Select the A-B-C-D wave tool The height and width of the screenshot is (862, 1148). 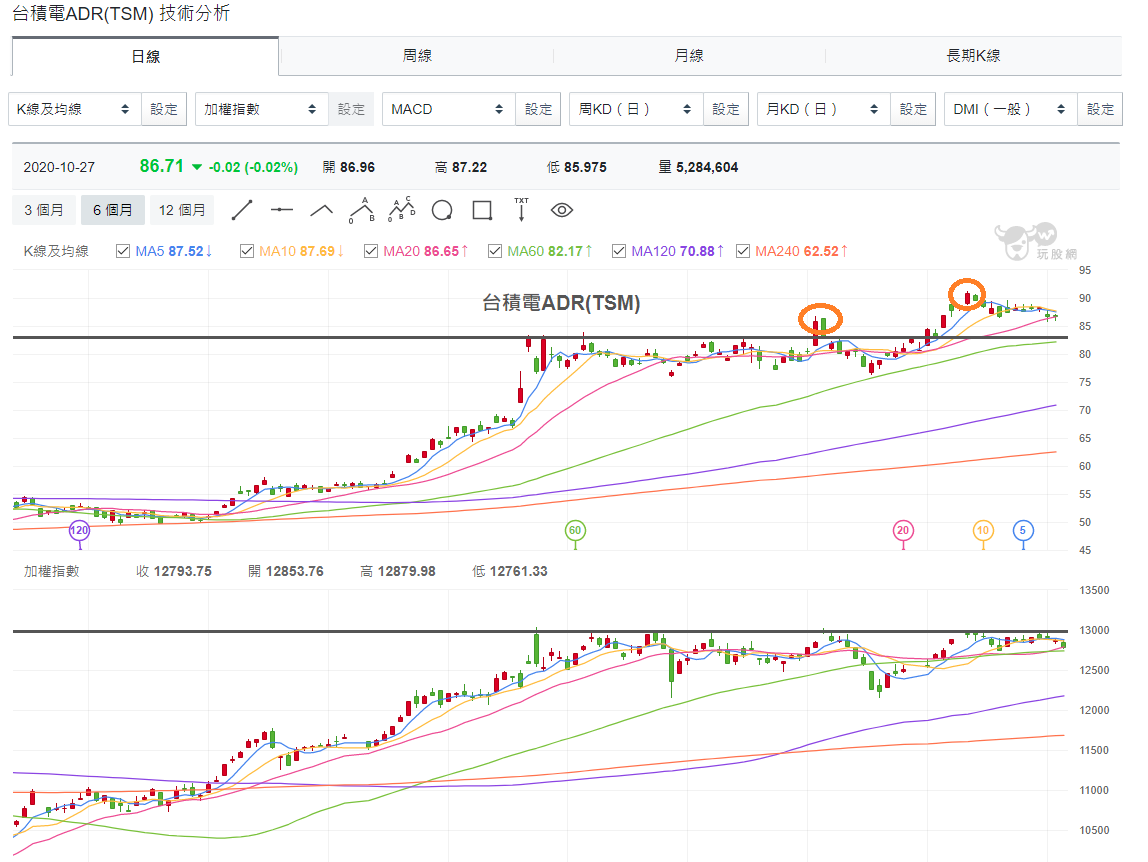tap(402, 210)
